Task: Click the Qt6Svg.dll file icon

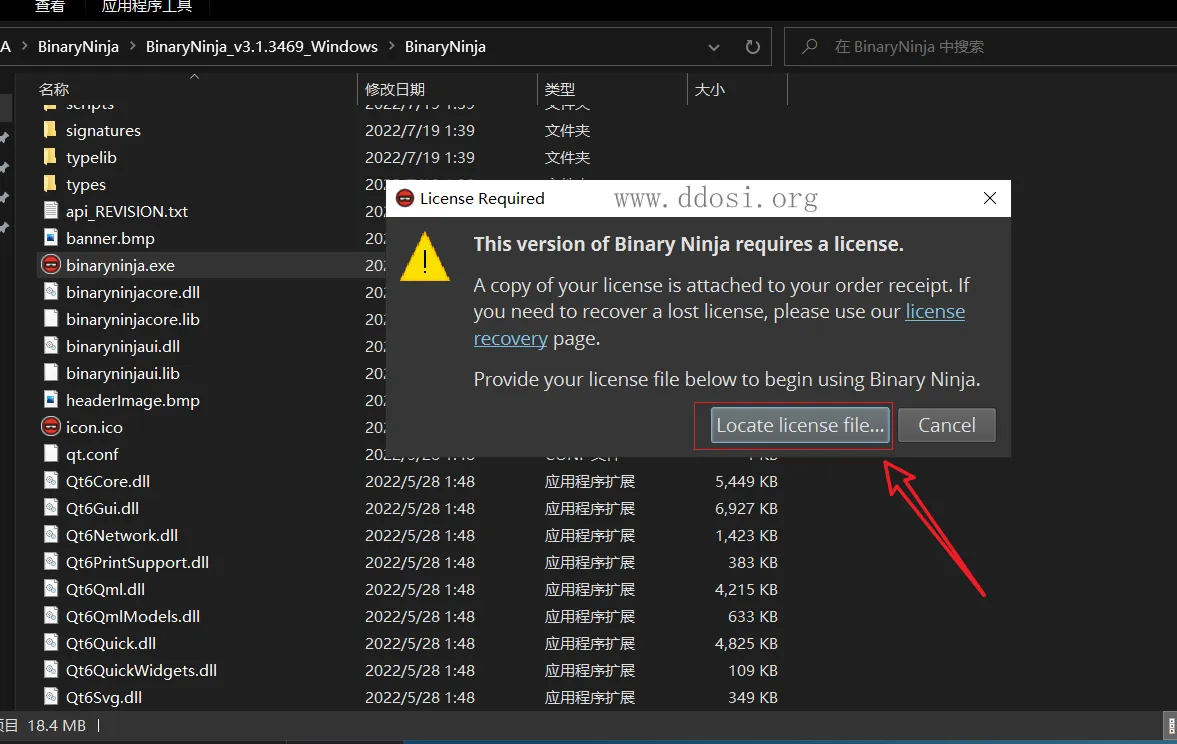Action: pos(50,697)
